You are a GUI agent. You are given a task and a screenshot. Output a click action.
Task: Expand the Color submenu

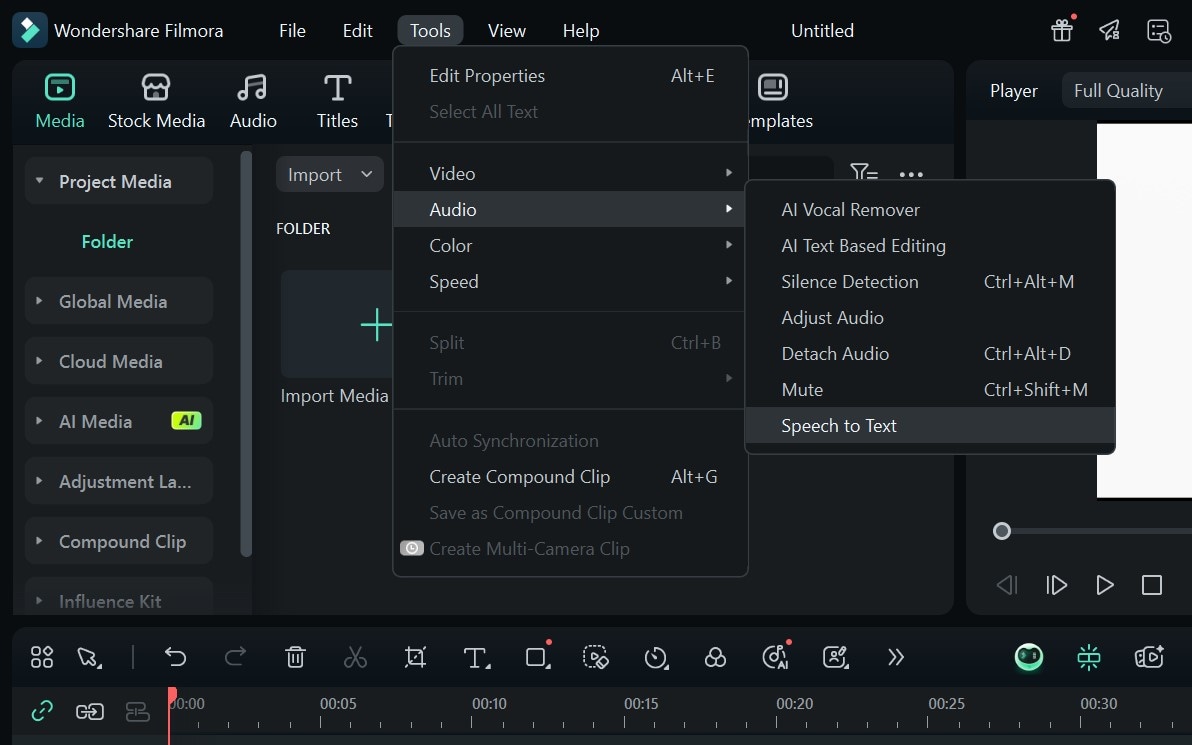pos(571,246)
